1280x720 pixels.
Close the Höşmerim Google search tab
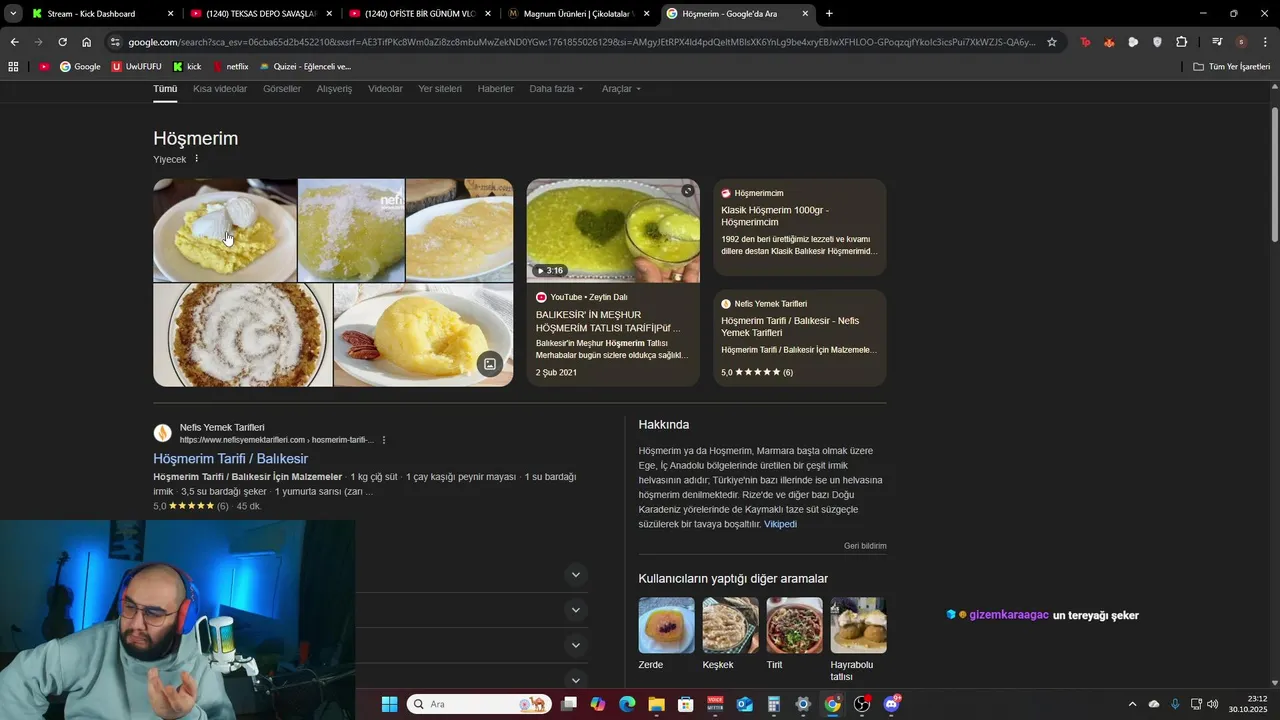805,14
